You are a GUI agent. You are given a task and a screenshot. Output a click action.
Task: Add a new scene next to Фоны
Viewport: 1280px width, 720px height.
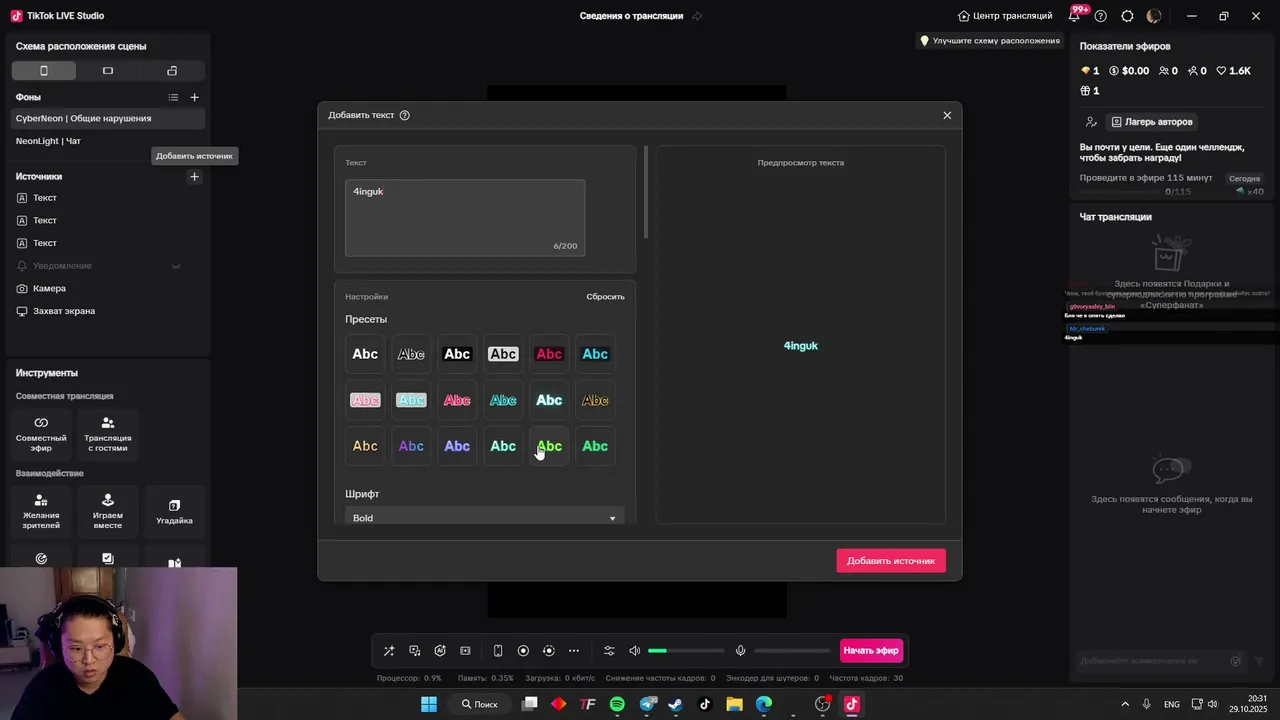pyautogui.click(x=195, y=97)
